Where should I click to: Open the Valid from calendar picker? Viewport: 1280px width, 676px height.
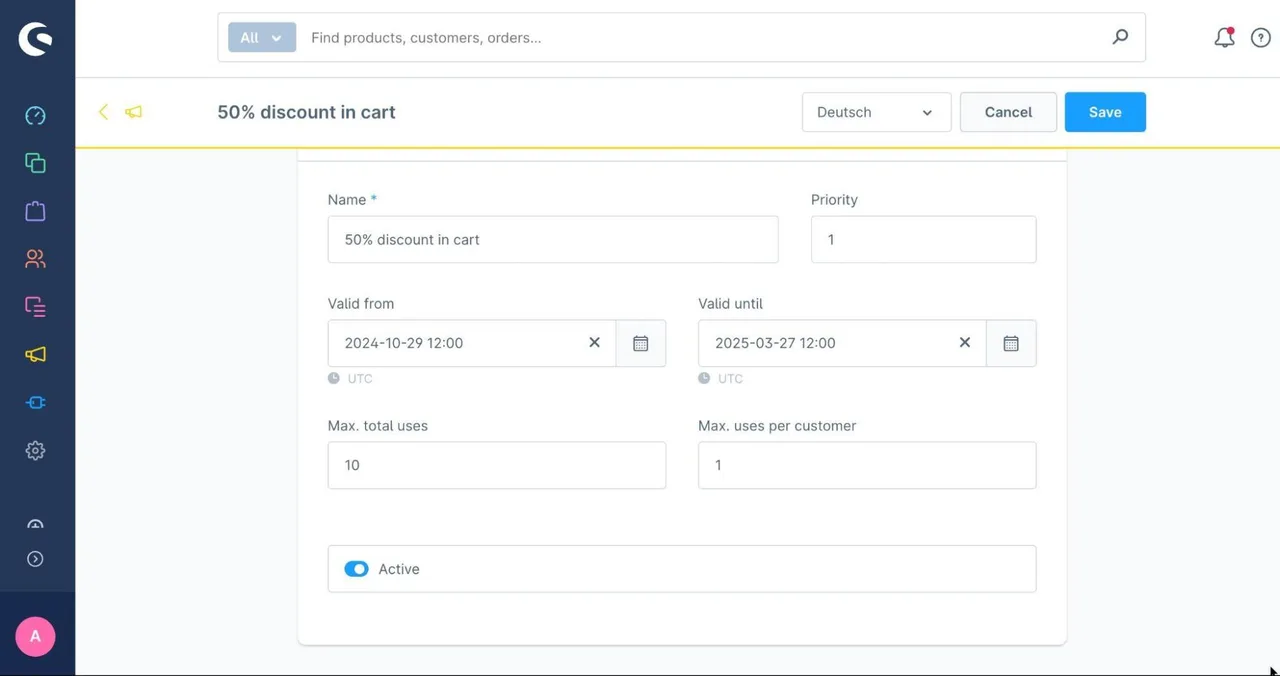point(641,343)
